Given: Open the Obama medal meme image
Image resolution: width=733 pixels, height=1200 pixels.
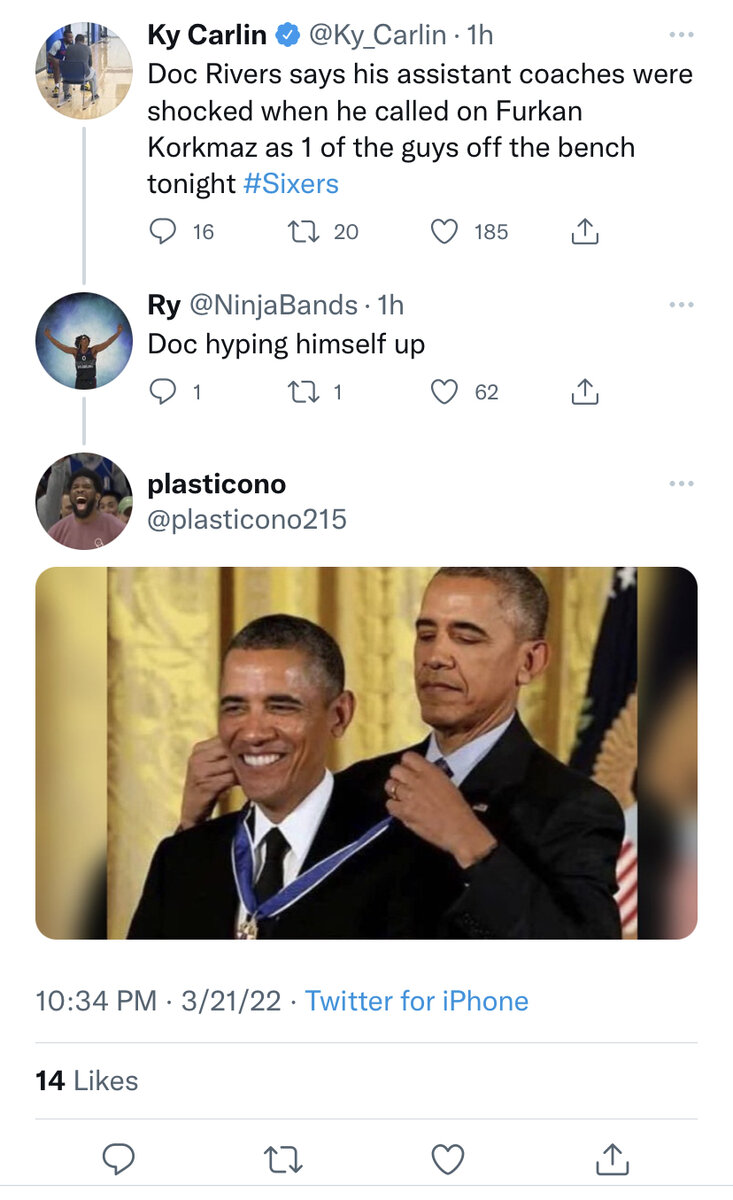Looking at the screenshot, I should click(366, 753).
